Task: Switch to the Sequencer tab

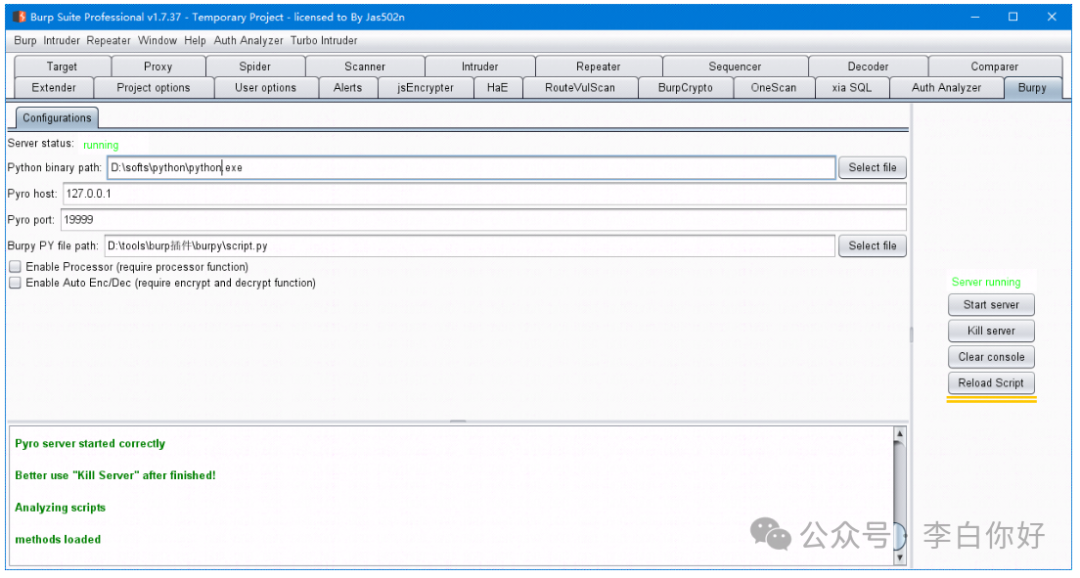Action: coord(735,67)
